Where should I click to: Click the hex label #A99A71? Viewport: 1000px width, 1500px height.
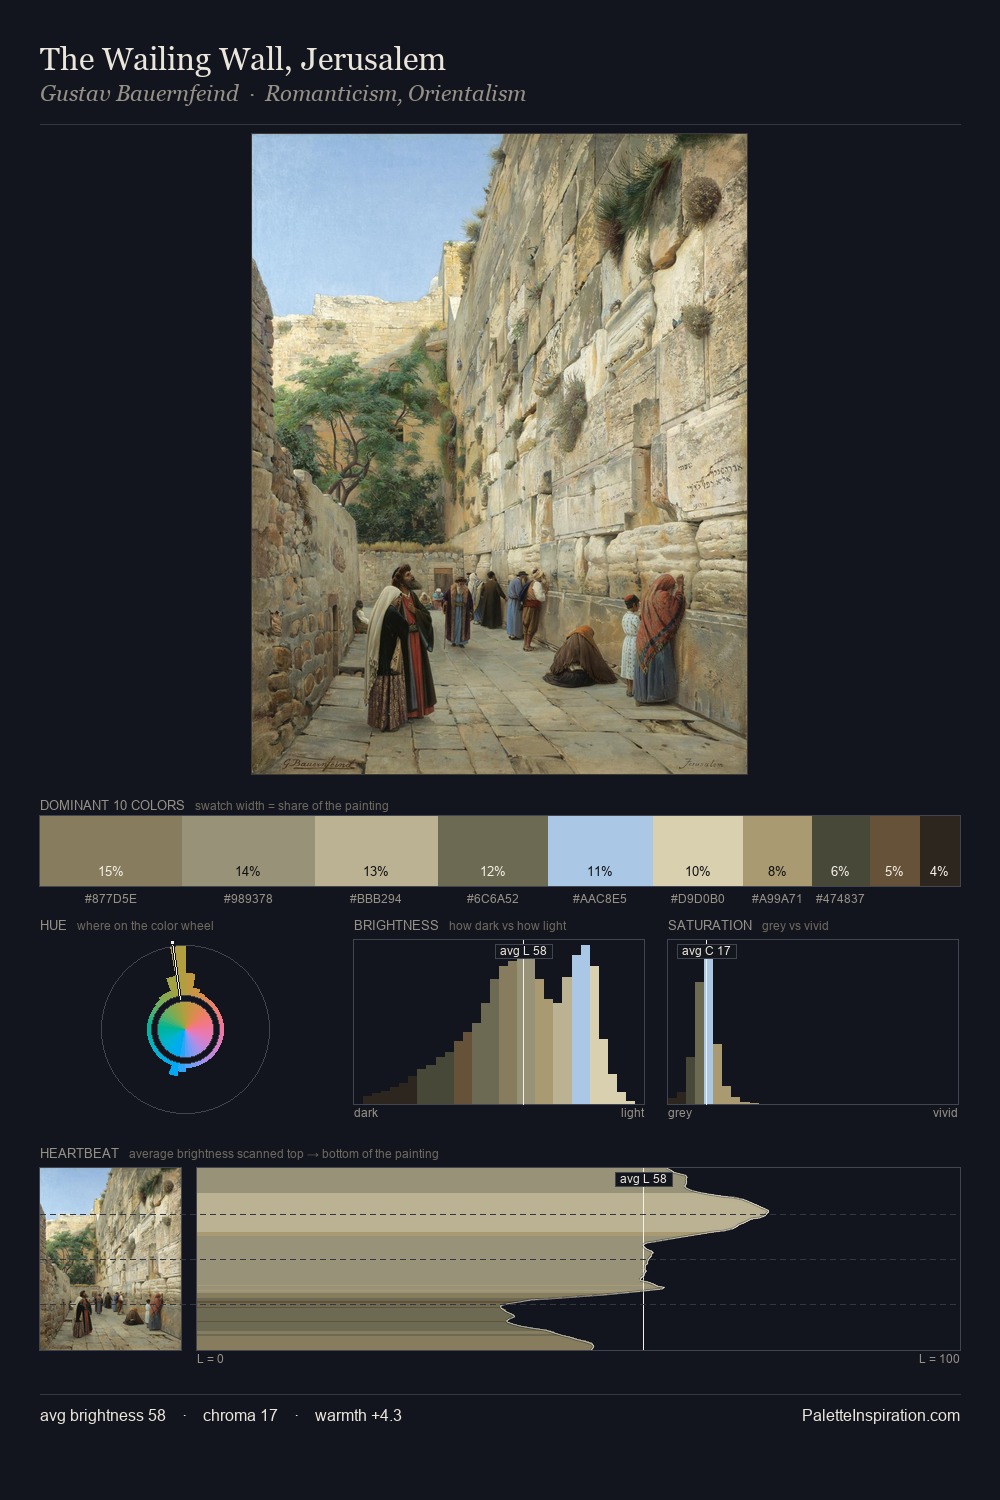(x=777, y=899)
